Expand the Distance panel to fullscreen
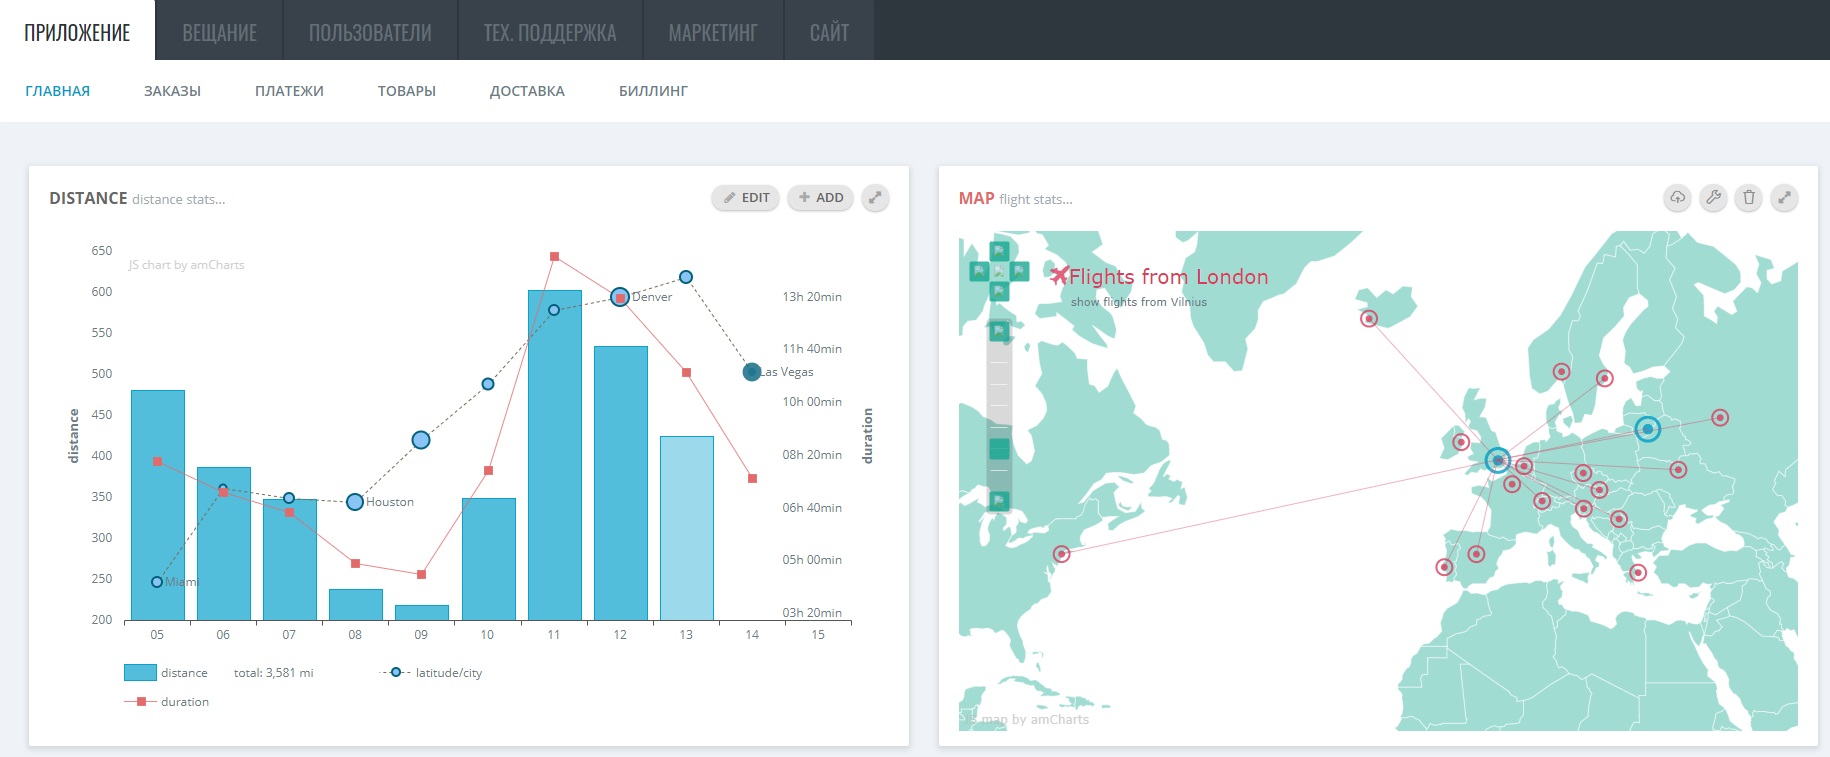The image size is (1830, 757). pyautogui.click(x=875, y=198)
